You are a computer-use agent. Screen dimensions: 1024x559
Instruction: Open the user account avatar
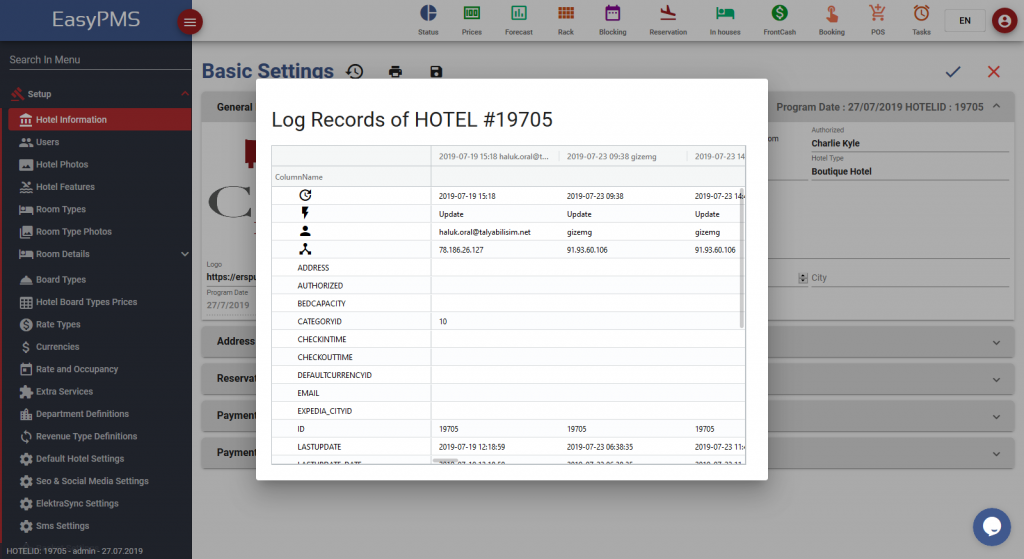pos(1003,21)
